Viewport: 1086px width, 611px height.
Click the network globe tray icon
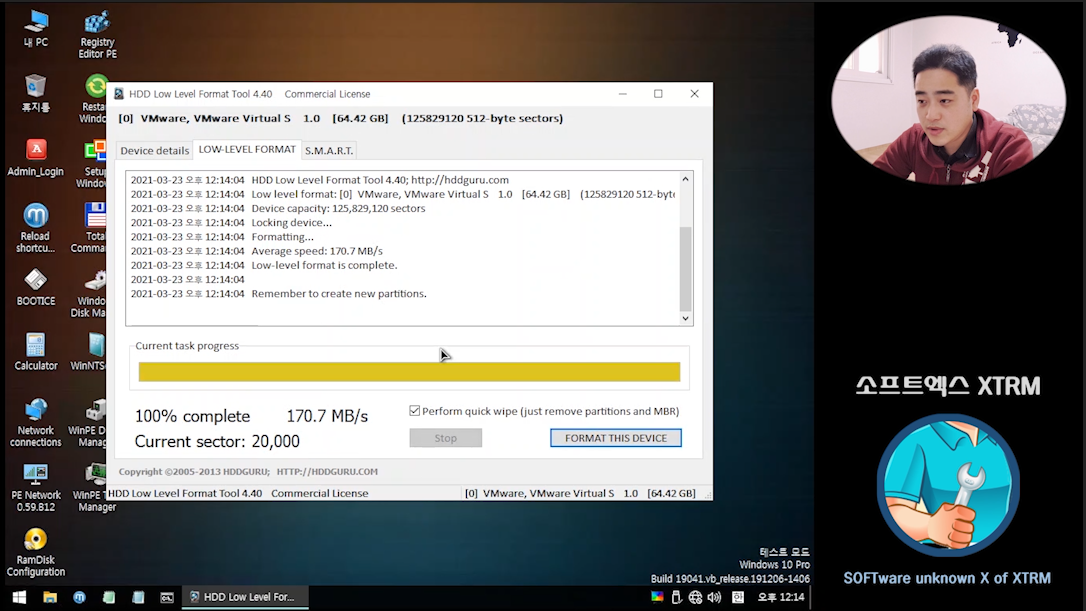[x=695, y=596]
